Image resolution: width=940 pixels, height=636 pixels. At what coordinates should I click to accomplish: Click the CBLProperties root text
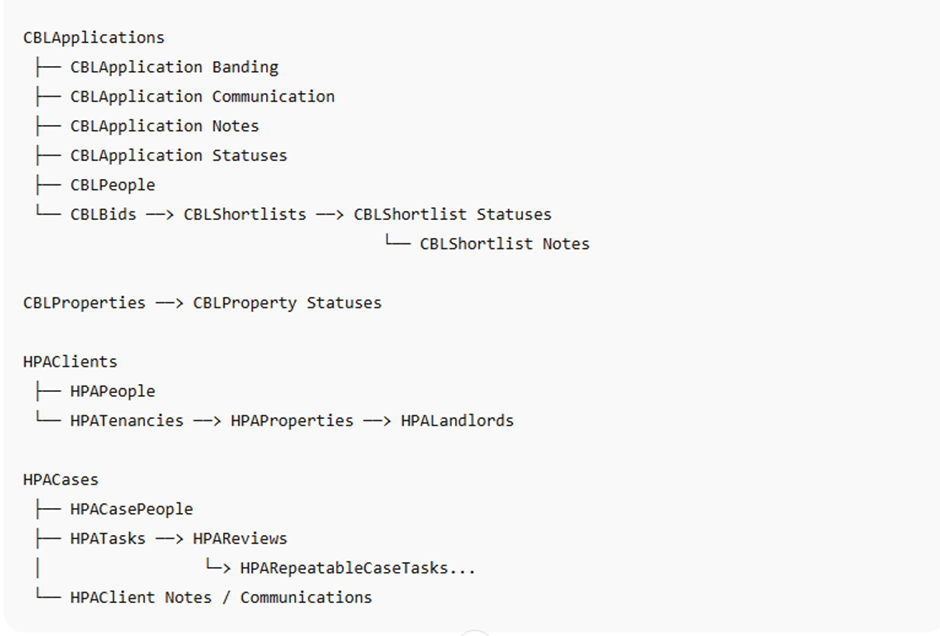pyautogui.click(x=84, y=303)
